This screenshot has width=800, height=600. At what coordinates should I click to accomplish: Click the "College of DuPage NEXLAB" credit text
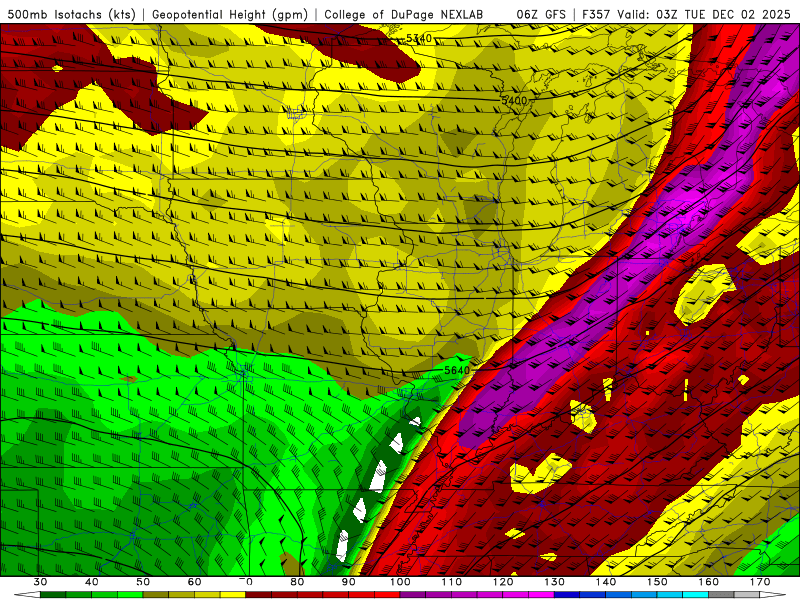click(x=404, y=14)
